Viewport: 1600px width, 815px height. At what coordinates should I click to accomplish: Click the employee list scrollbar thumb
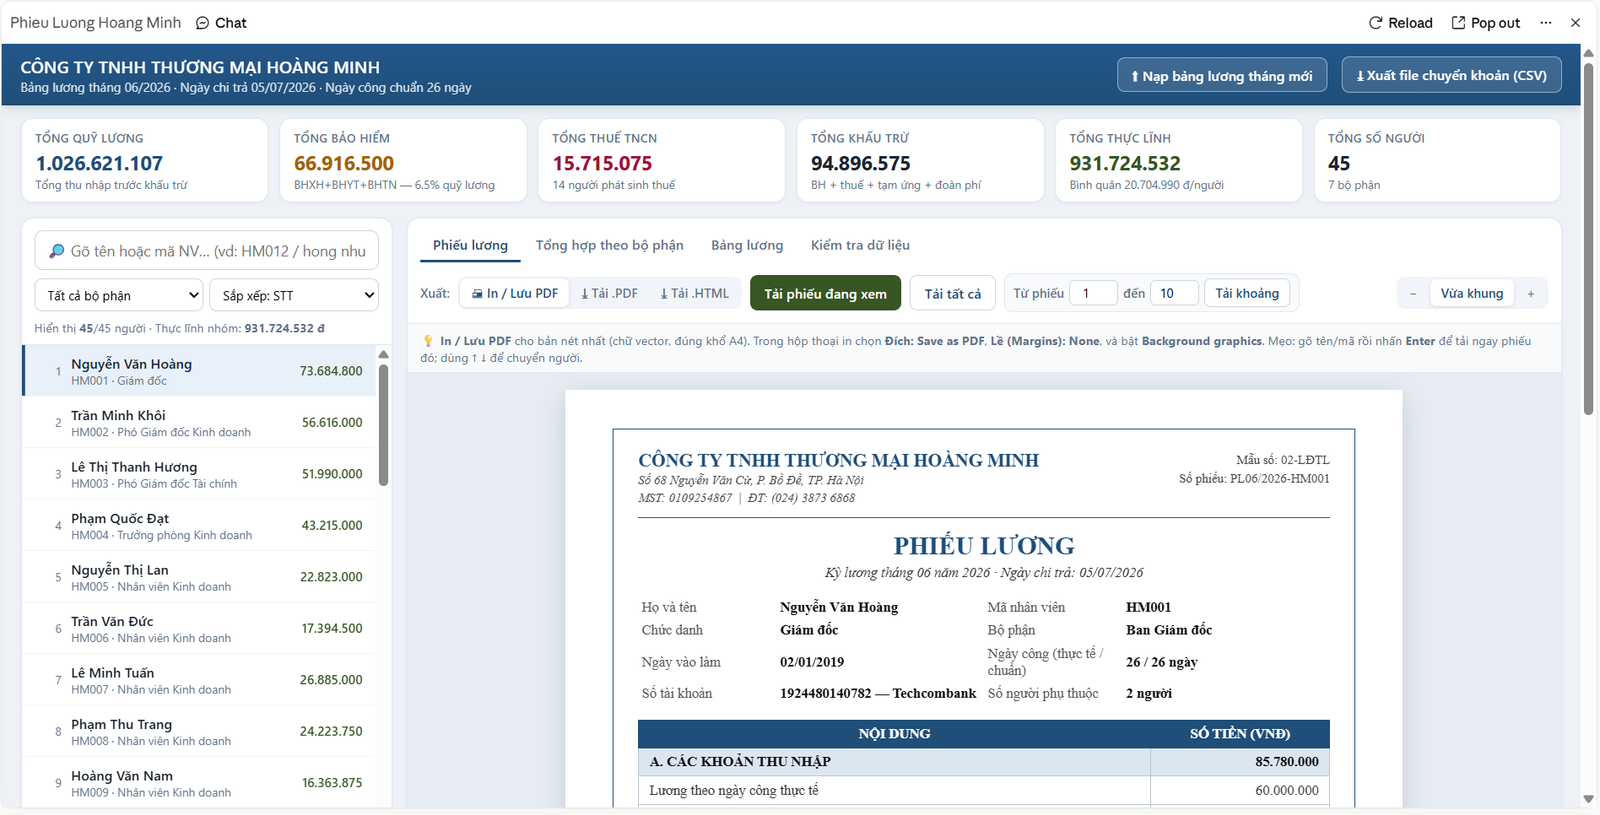[383, 425]
